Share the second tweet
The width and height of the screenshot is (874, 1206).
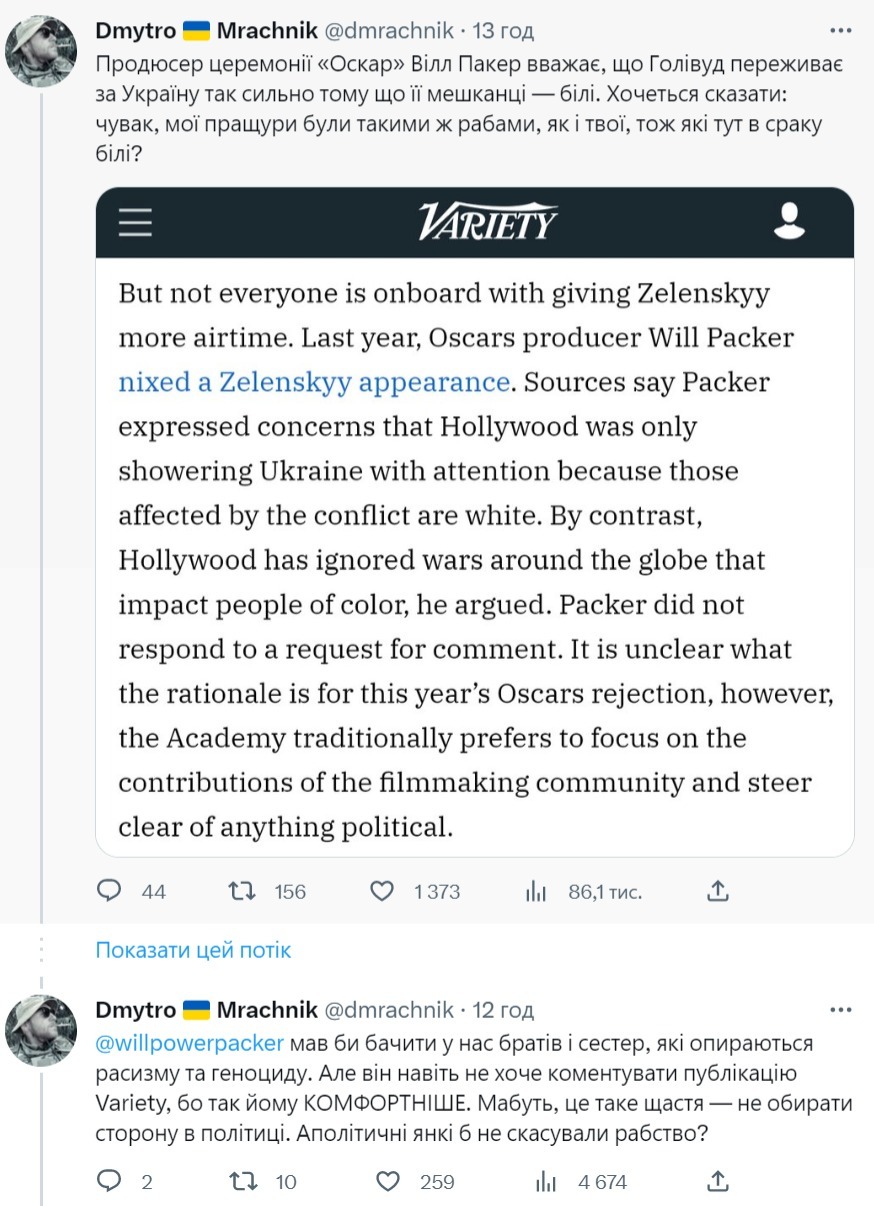(717, 1182)
